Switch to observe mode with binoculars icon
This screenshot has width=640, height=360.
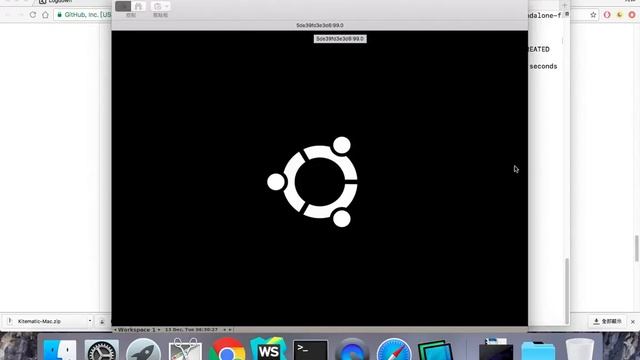pyautogui.click(x=138, y=6)
